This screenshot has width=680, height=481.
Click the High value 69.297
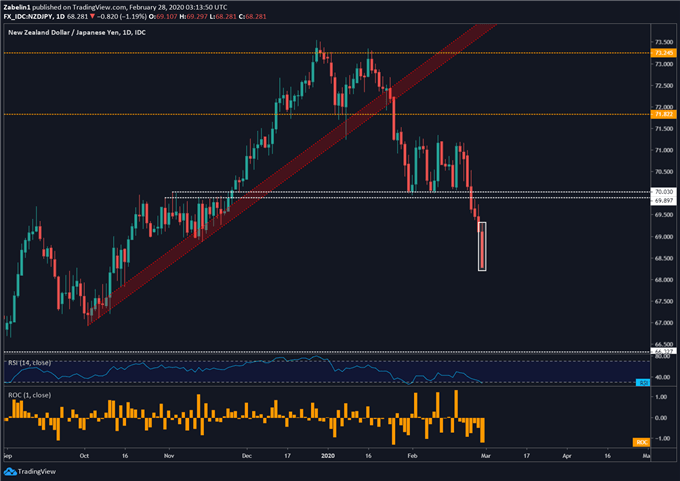197,16
